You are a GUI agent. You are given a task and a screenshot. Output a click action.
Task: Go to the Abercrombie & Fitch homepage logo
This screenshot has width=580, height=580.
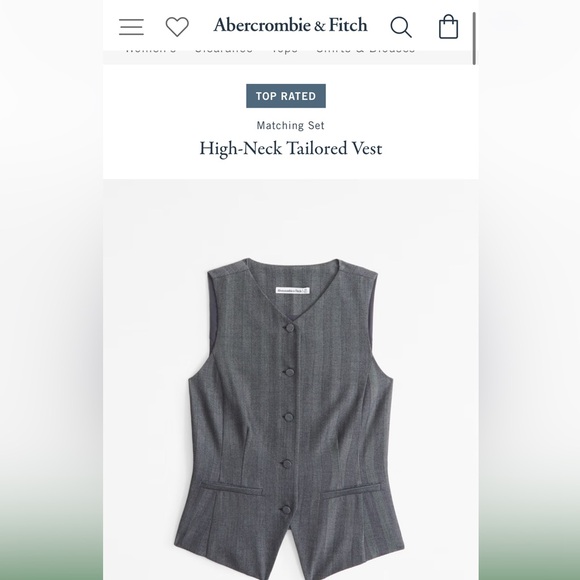coord(290,25)
